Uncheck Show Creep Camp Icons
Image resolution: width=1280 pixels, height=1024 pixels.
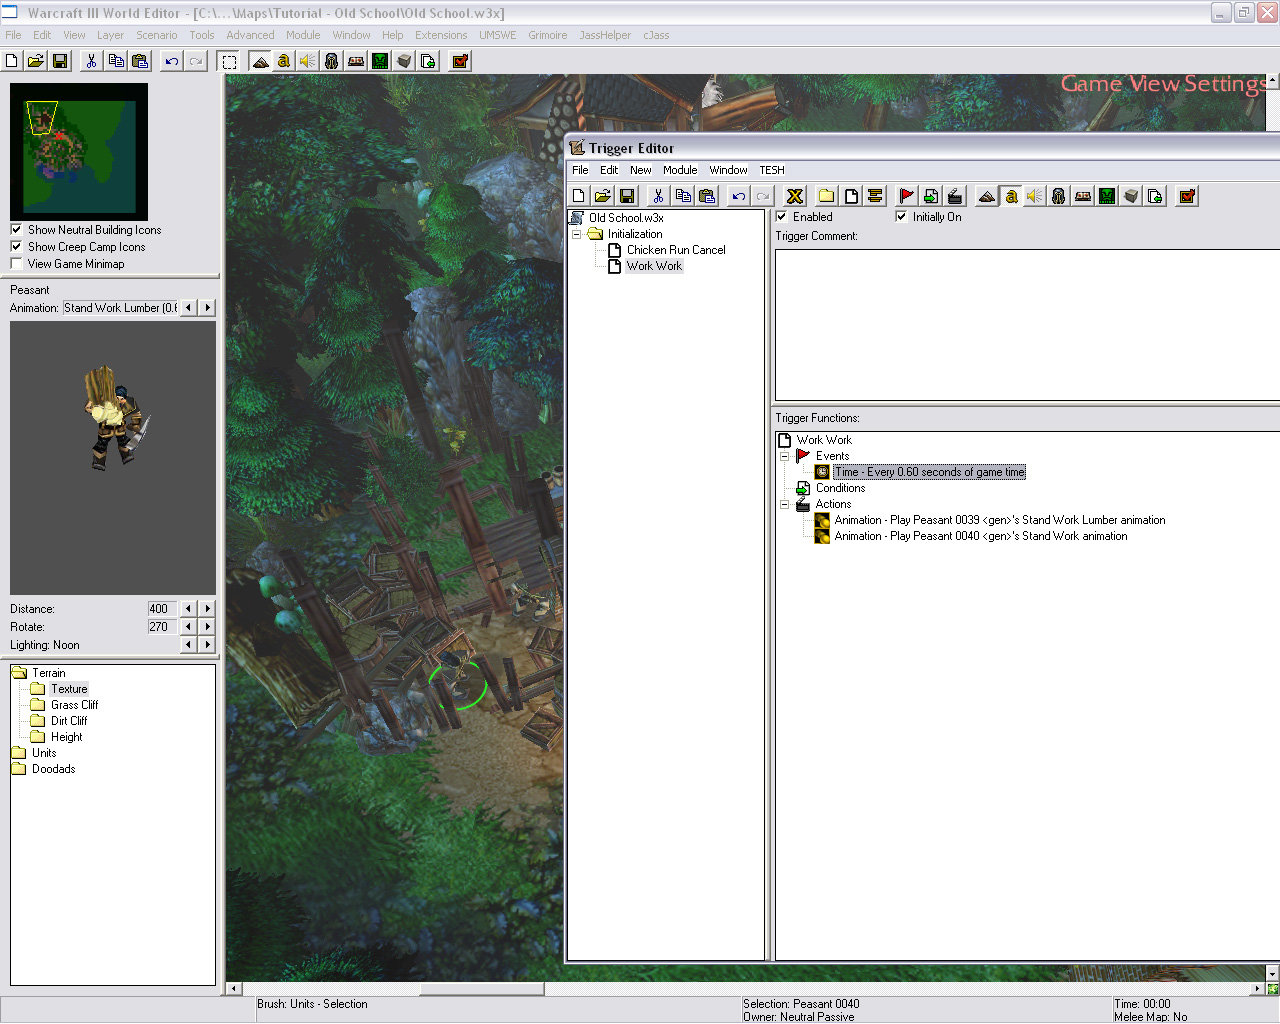(x=16, y=246)
